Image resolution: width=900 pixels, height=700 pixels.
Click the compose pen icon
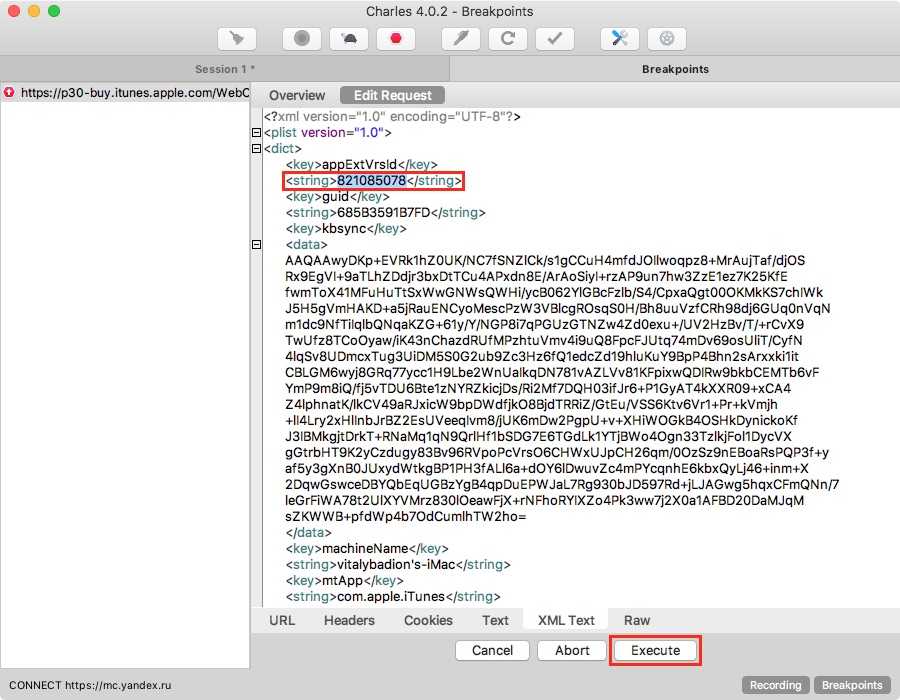coord(461,39)
